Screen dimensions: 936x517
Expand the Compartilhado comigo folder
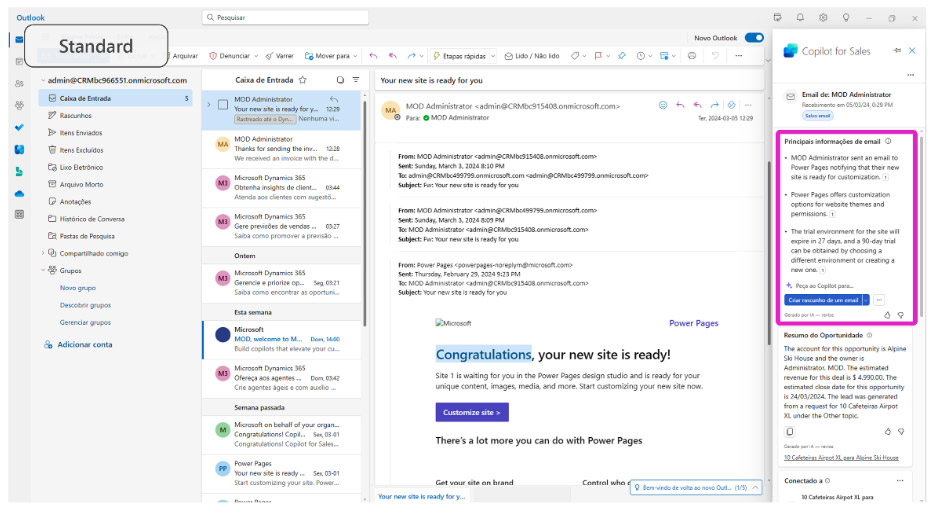tap(43, 253)
